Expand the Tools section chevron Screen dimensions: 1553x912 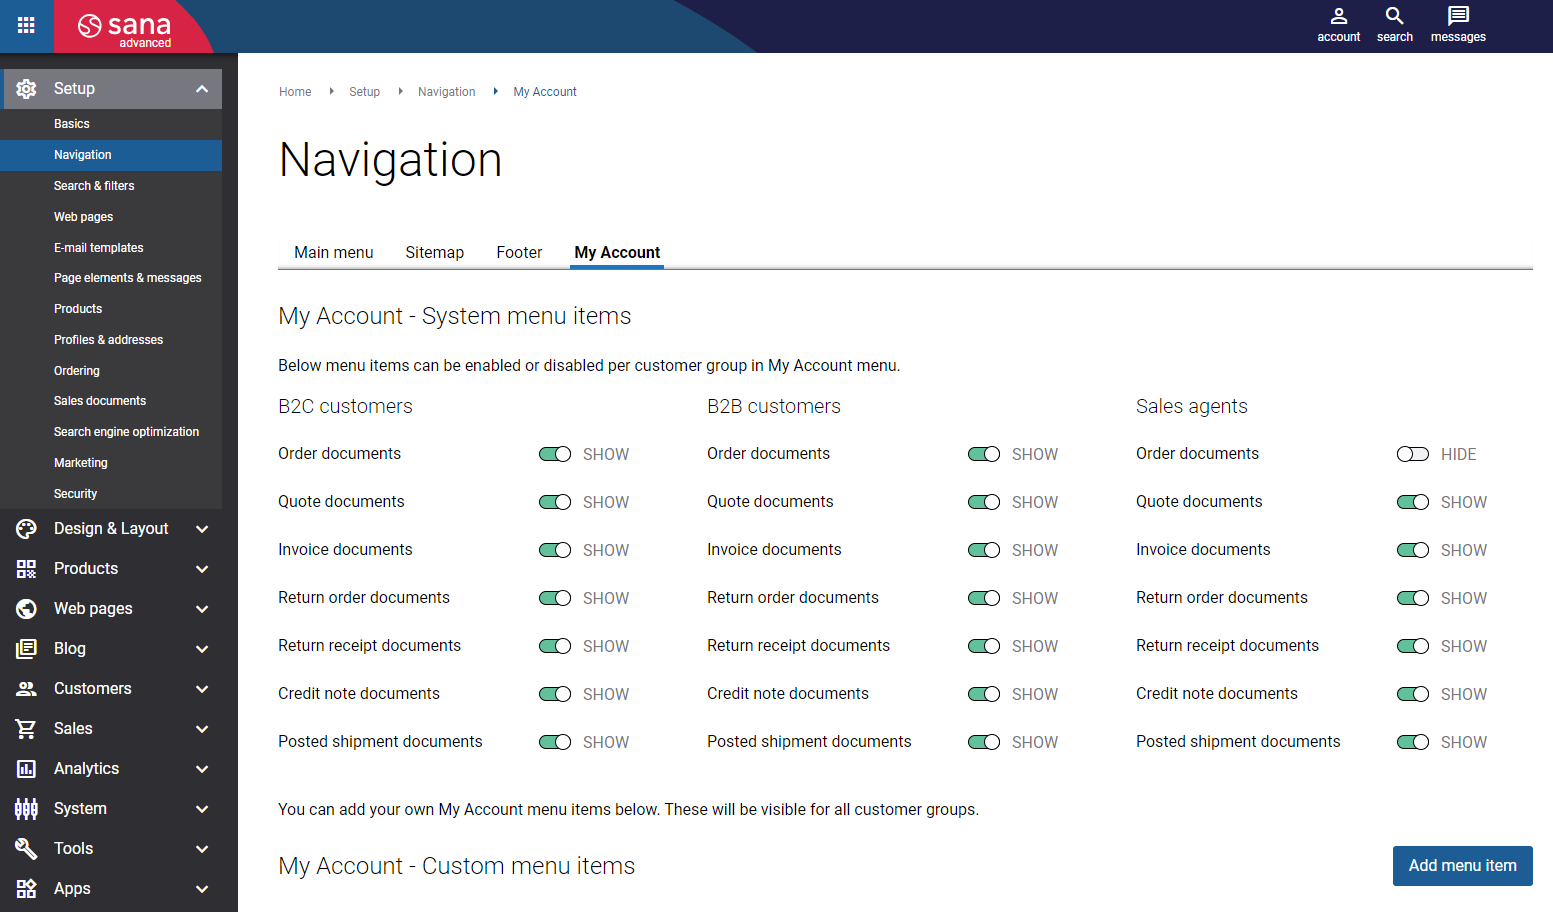click(202, 849)
